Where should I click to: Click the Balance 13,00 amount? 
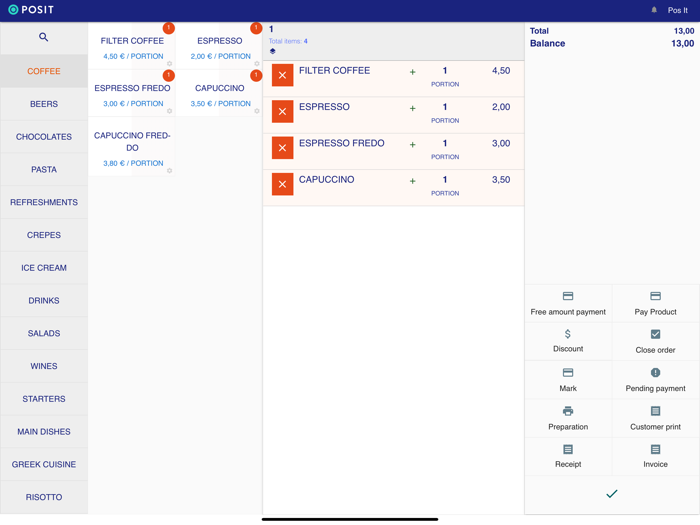[683, 43]
